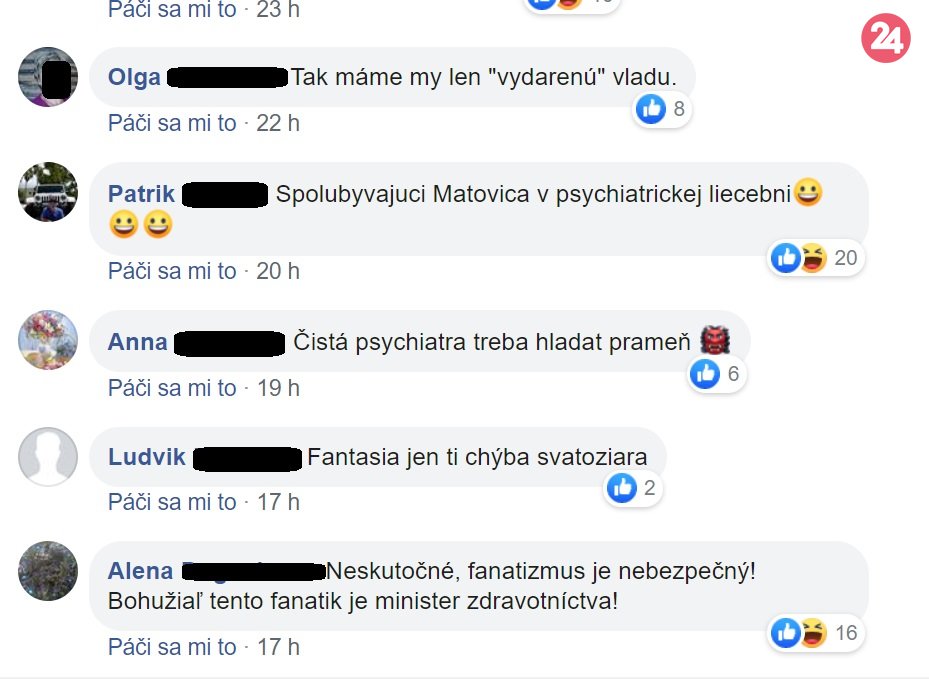Click the laughing reaction icon on Alena's comment

click(813, 633)
